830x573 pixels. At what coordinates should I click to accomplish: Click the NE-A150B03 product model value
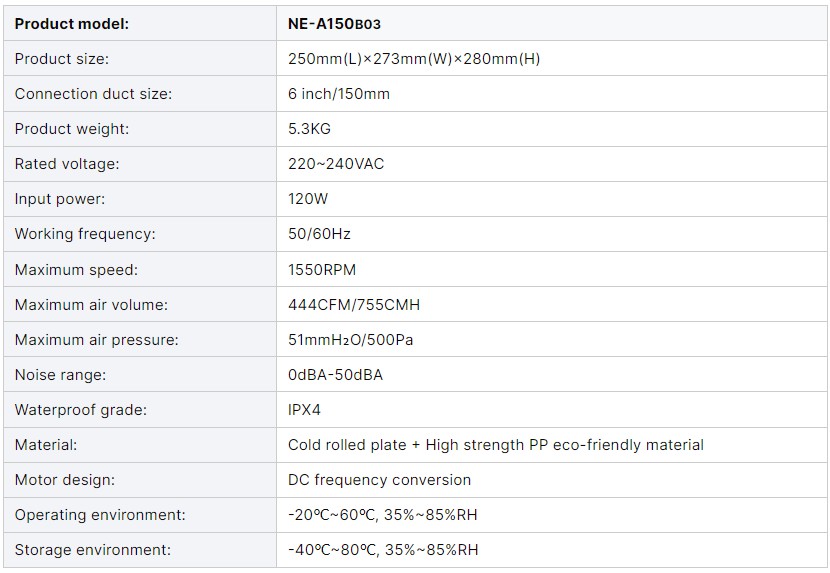tap(334, 24)
